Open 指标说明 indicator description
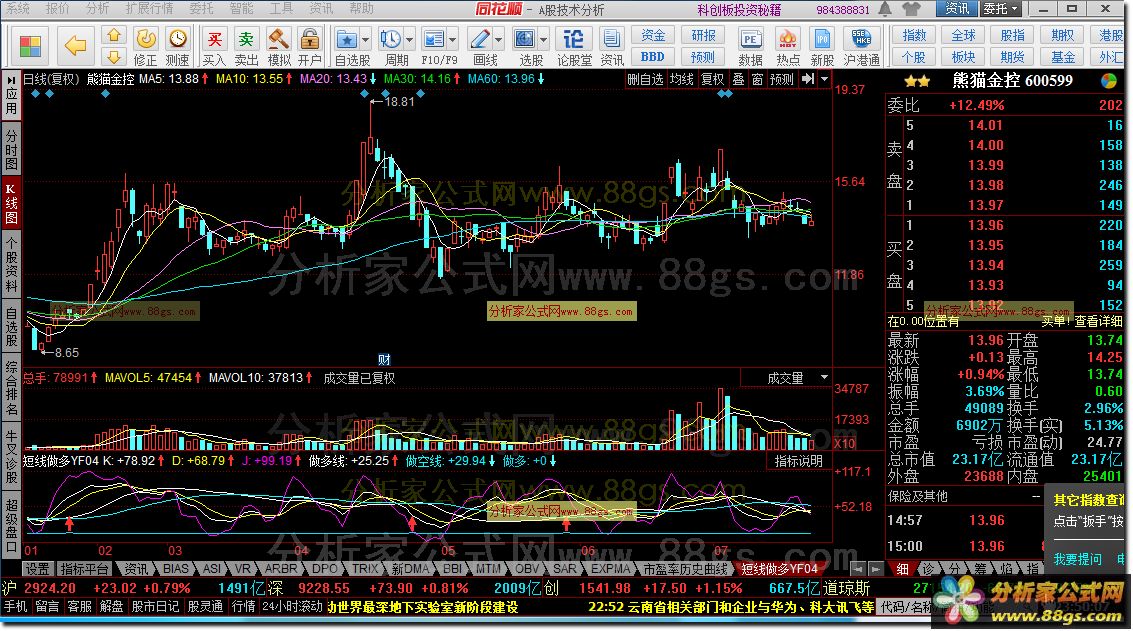Image resolution: width=1133 pixels, height=631 pixels. click(x=798, y=460)
